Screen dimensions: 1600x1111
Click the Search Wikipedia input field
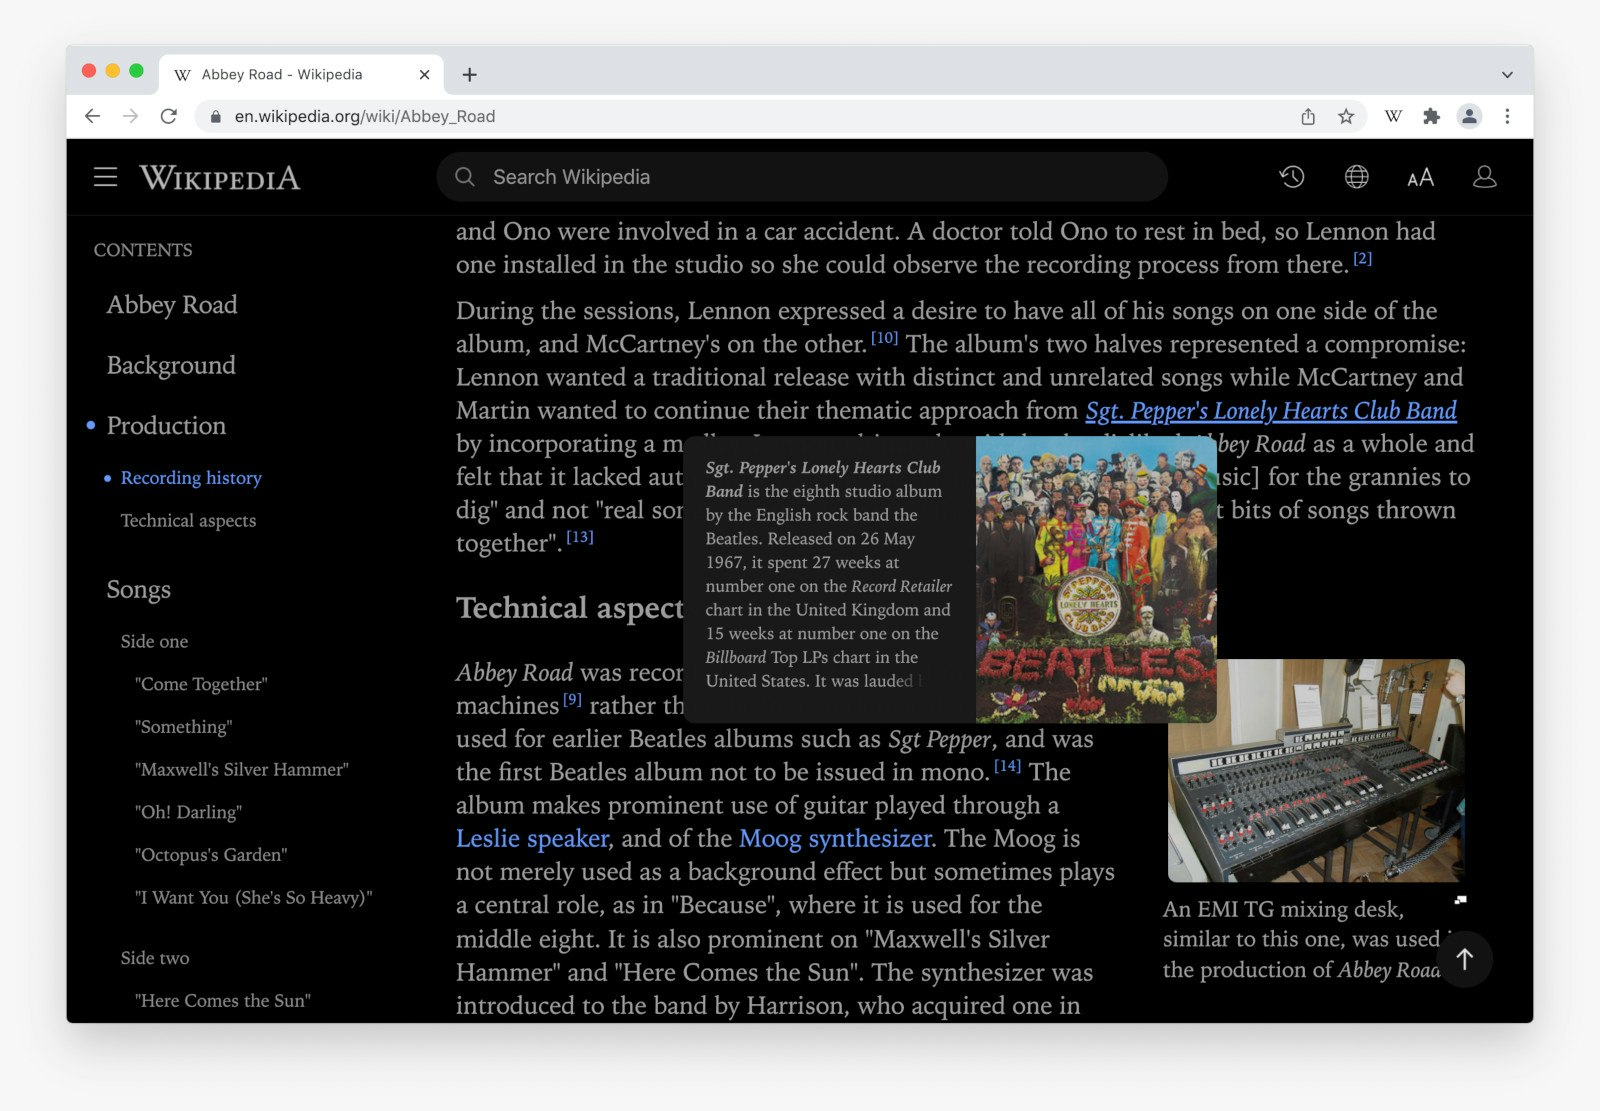[x=800, y=176]
